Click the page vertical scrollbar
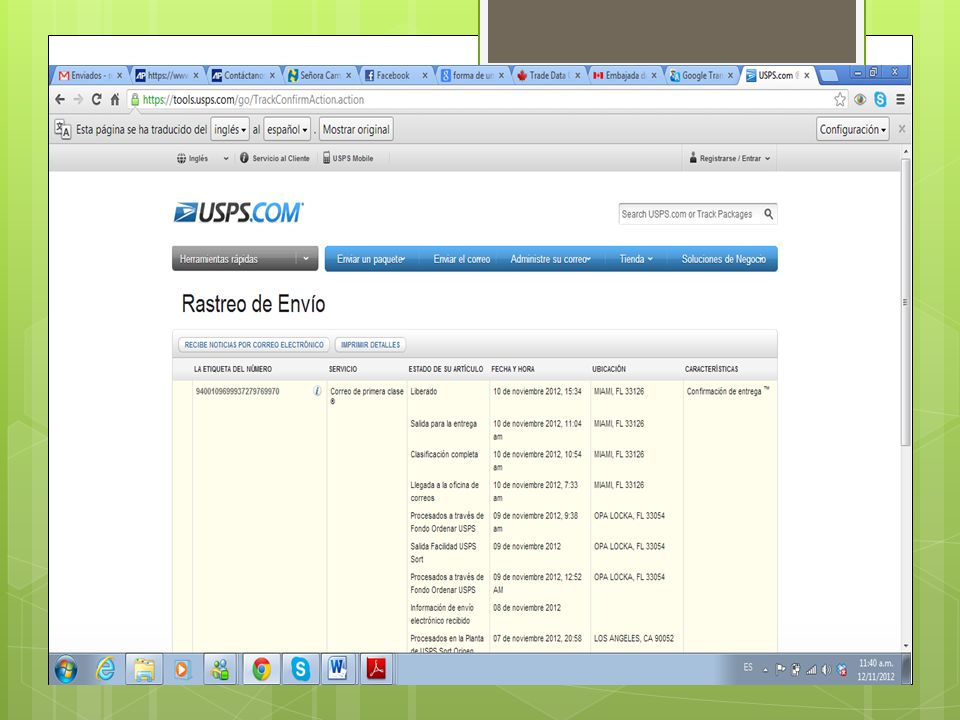 tap(906, 302)
